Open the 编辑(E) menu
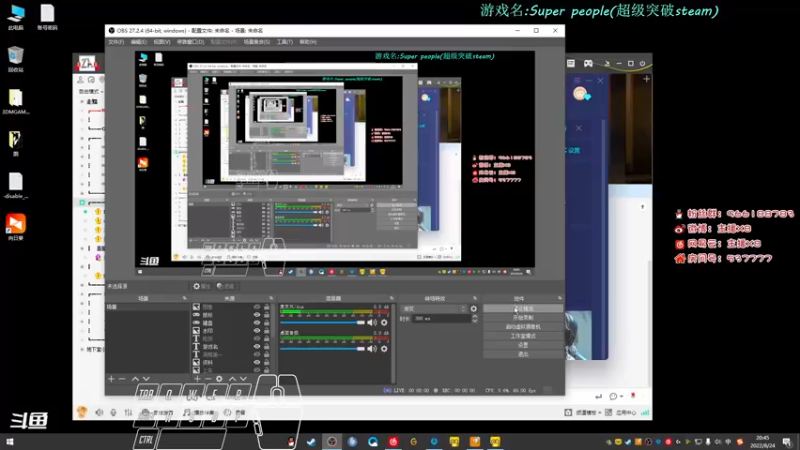800x450 pixels. [x=138, y=42]
